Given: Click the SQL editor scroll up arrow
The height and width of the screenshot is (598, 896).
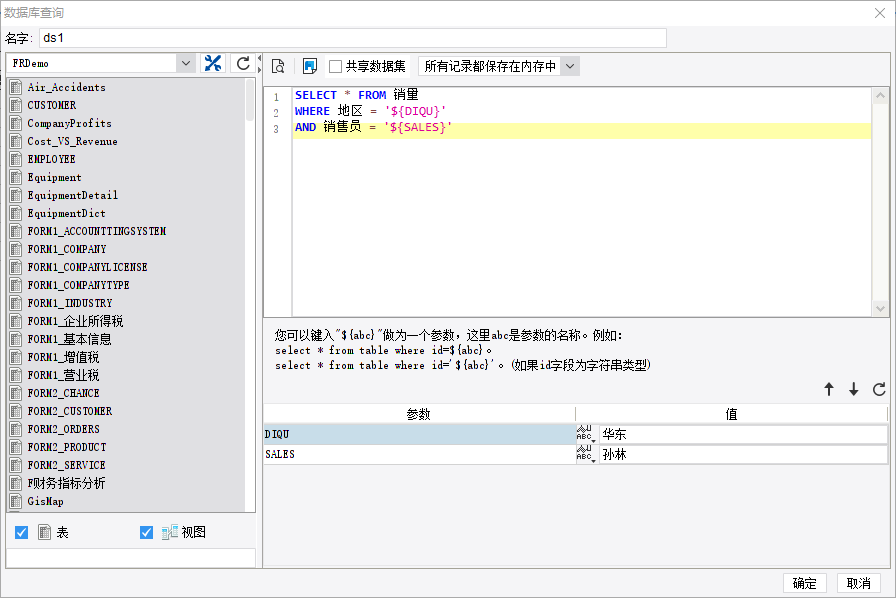Looking at the screenshot, I should [880, 95].
